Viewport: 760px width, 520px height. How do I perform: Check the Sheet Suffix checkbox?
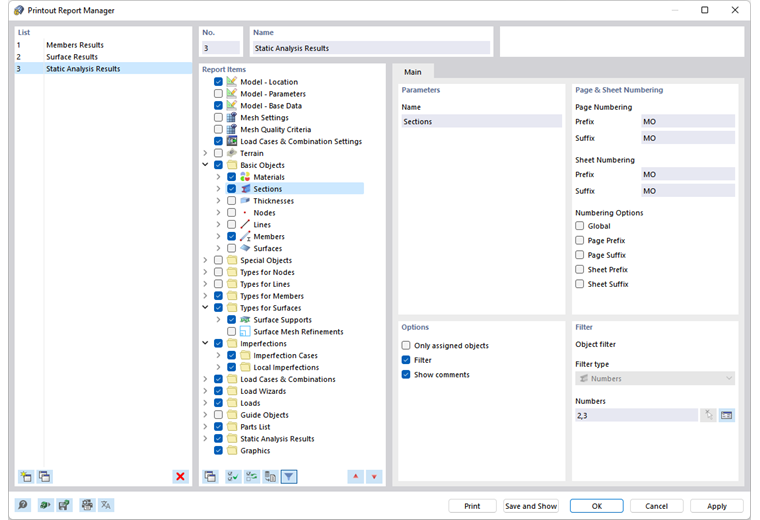point(580,284)
